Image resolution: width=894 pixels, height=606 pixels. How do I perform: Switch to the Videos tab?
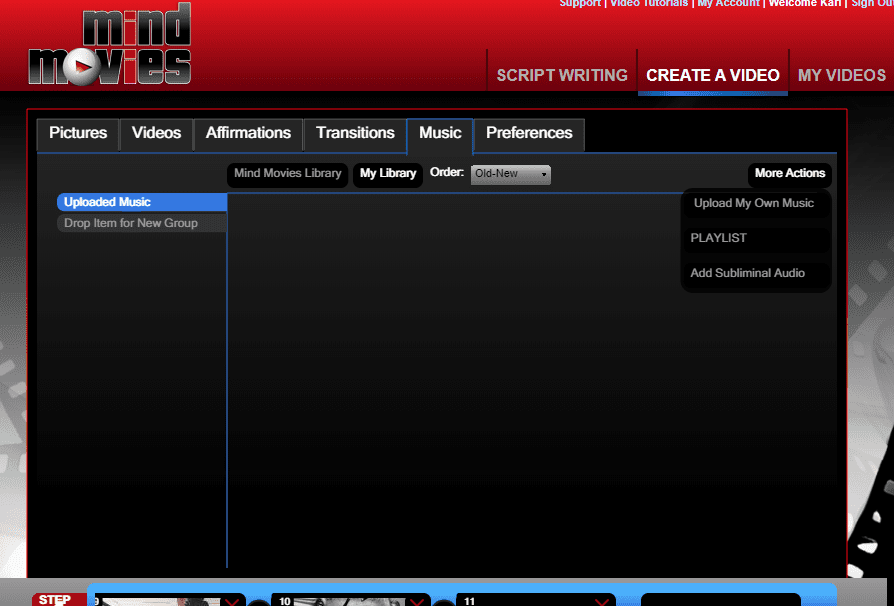[x=156, y=134]
